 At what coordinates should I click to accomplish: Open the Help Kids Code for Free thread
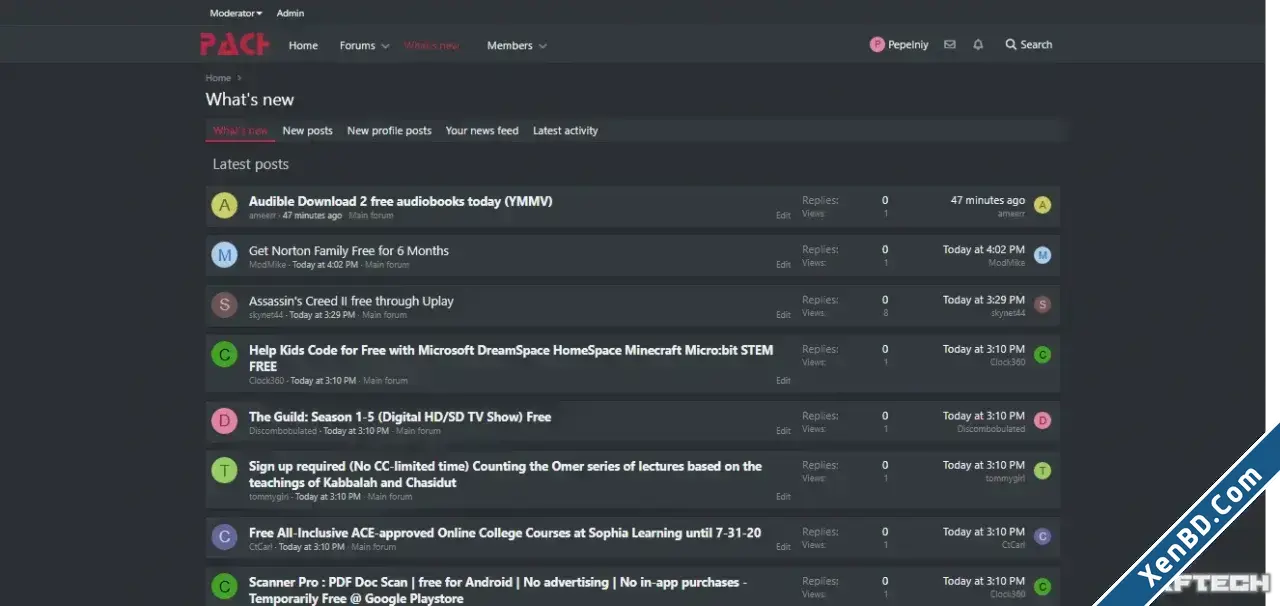click(511, 358)
